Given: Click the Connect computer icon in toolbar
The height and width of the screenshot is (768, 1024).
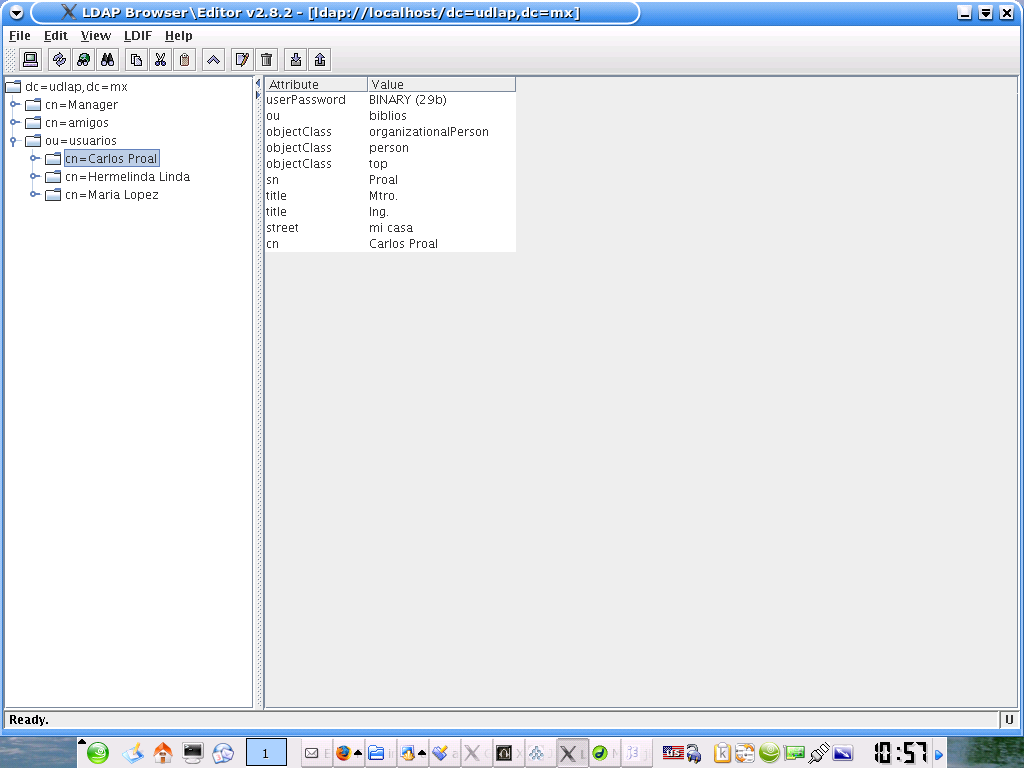Looking at the screenshot, I should [30, 60].
